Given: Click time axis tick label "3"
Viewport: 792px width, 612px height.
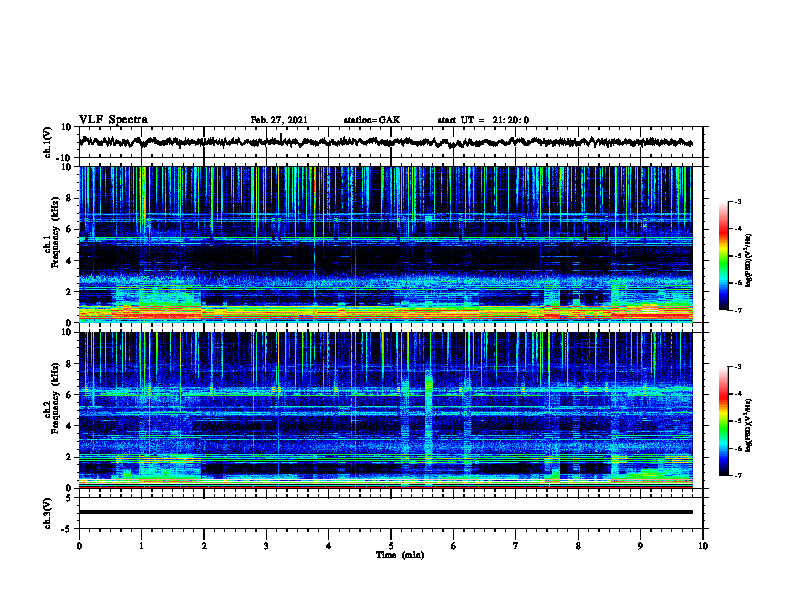Looking at the screenshot, I should point(266,546).
